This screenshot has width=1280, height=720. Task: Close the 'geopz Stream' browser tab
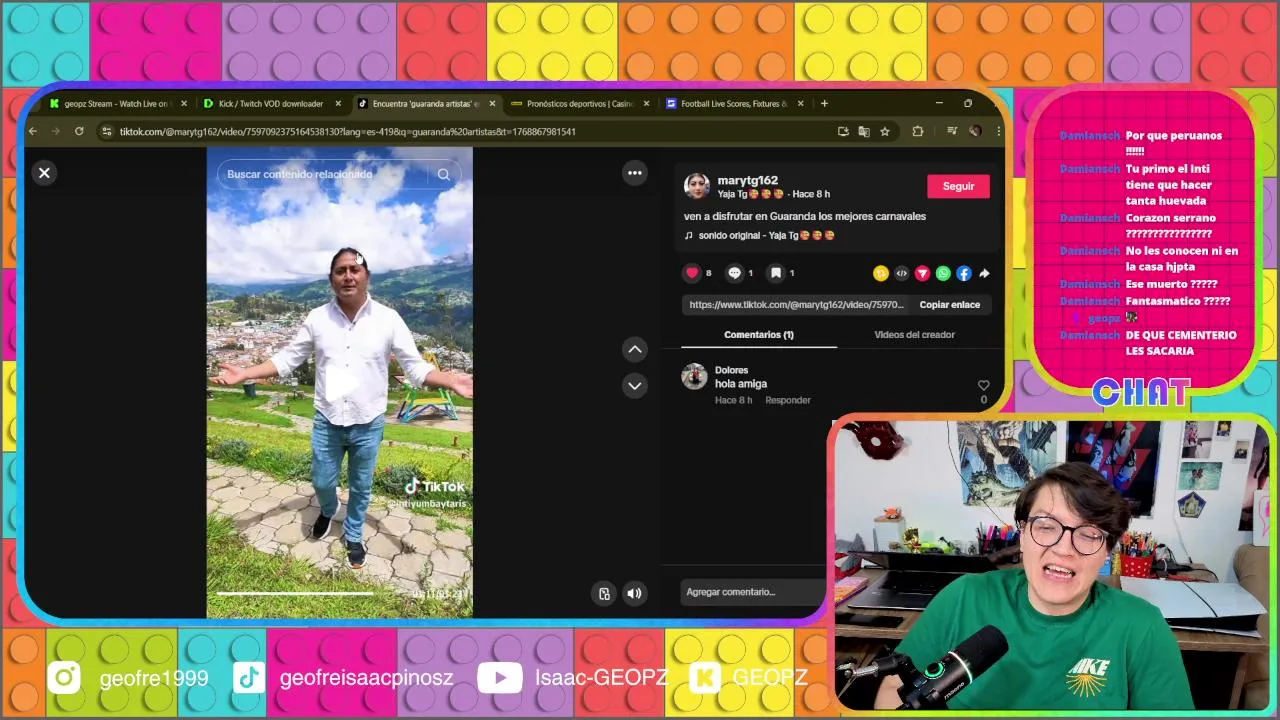tap(184, 104)
